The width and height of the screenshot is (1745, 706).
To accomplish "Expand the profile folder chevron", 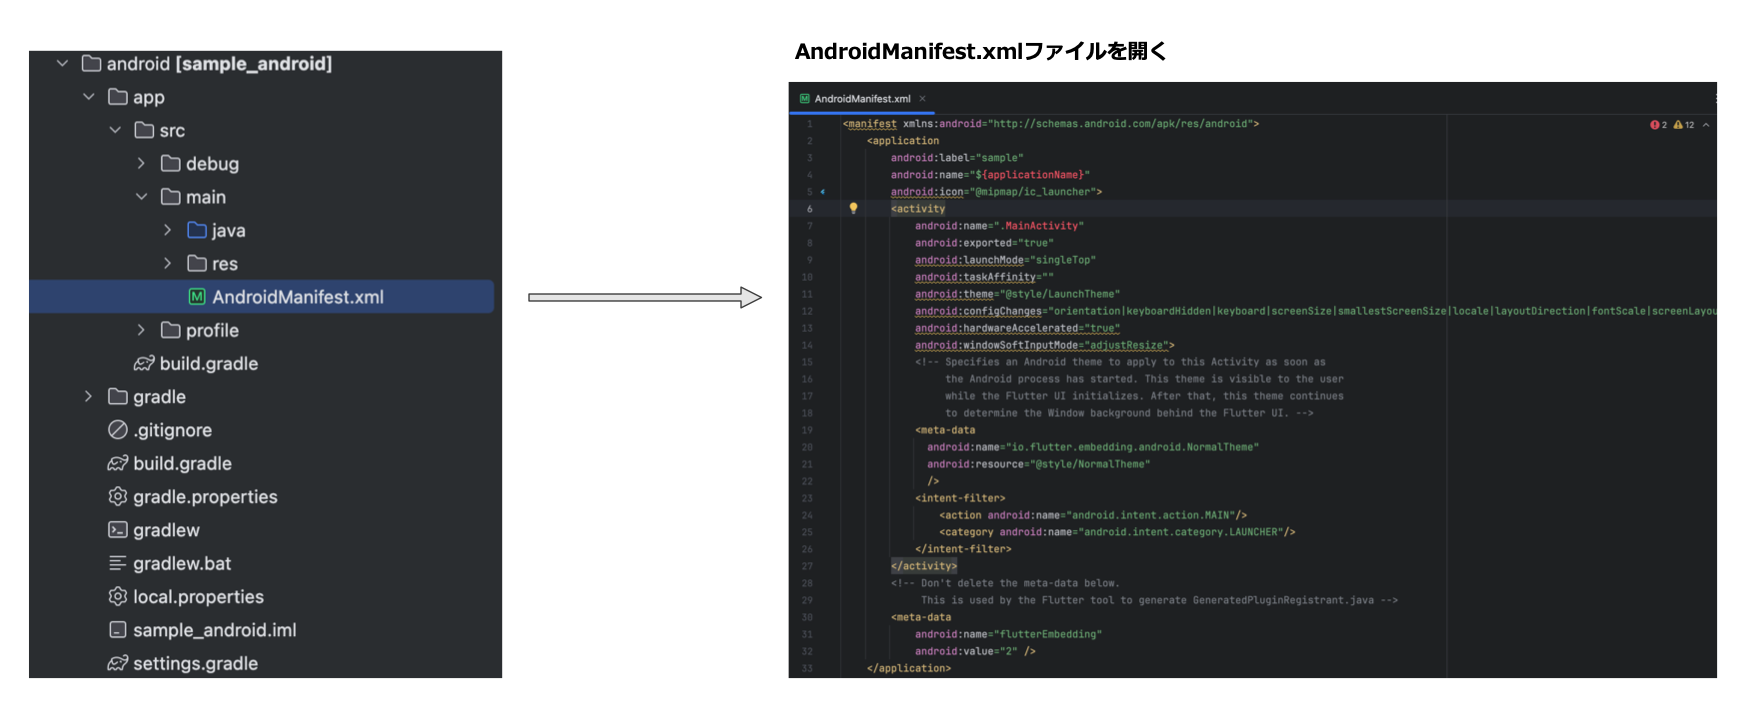I will point(141,330).
